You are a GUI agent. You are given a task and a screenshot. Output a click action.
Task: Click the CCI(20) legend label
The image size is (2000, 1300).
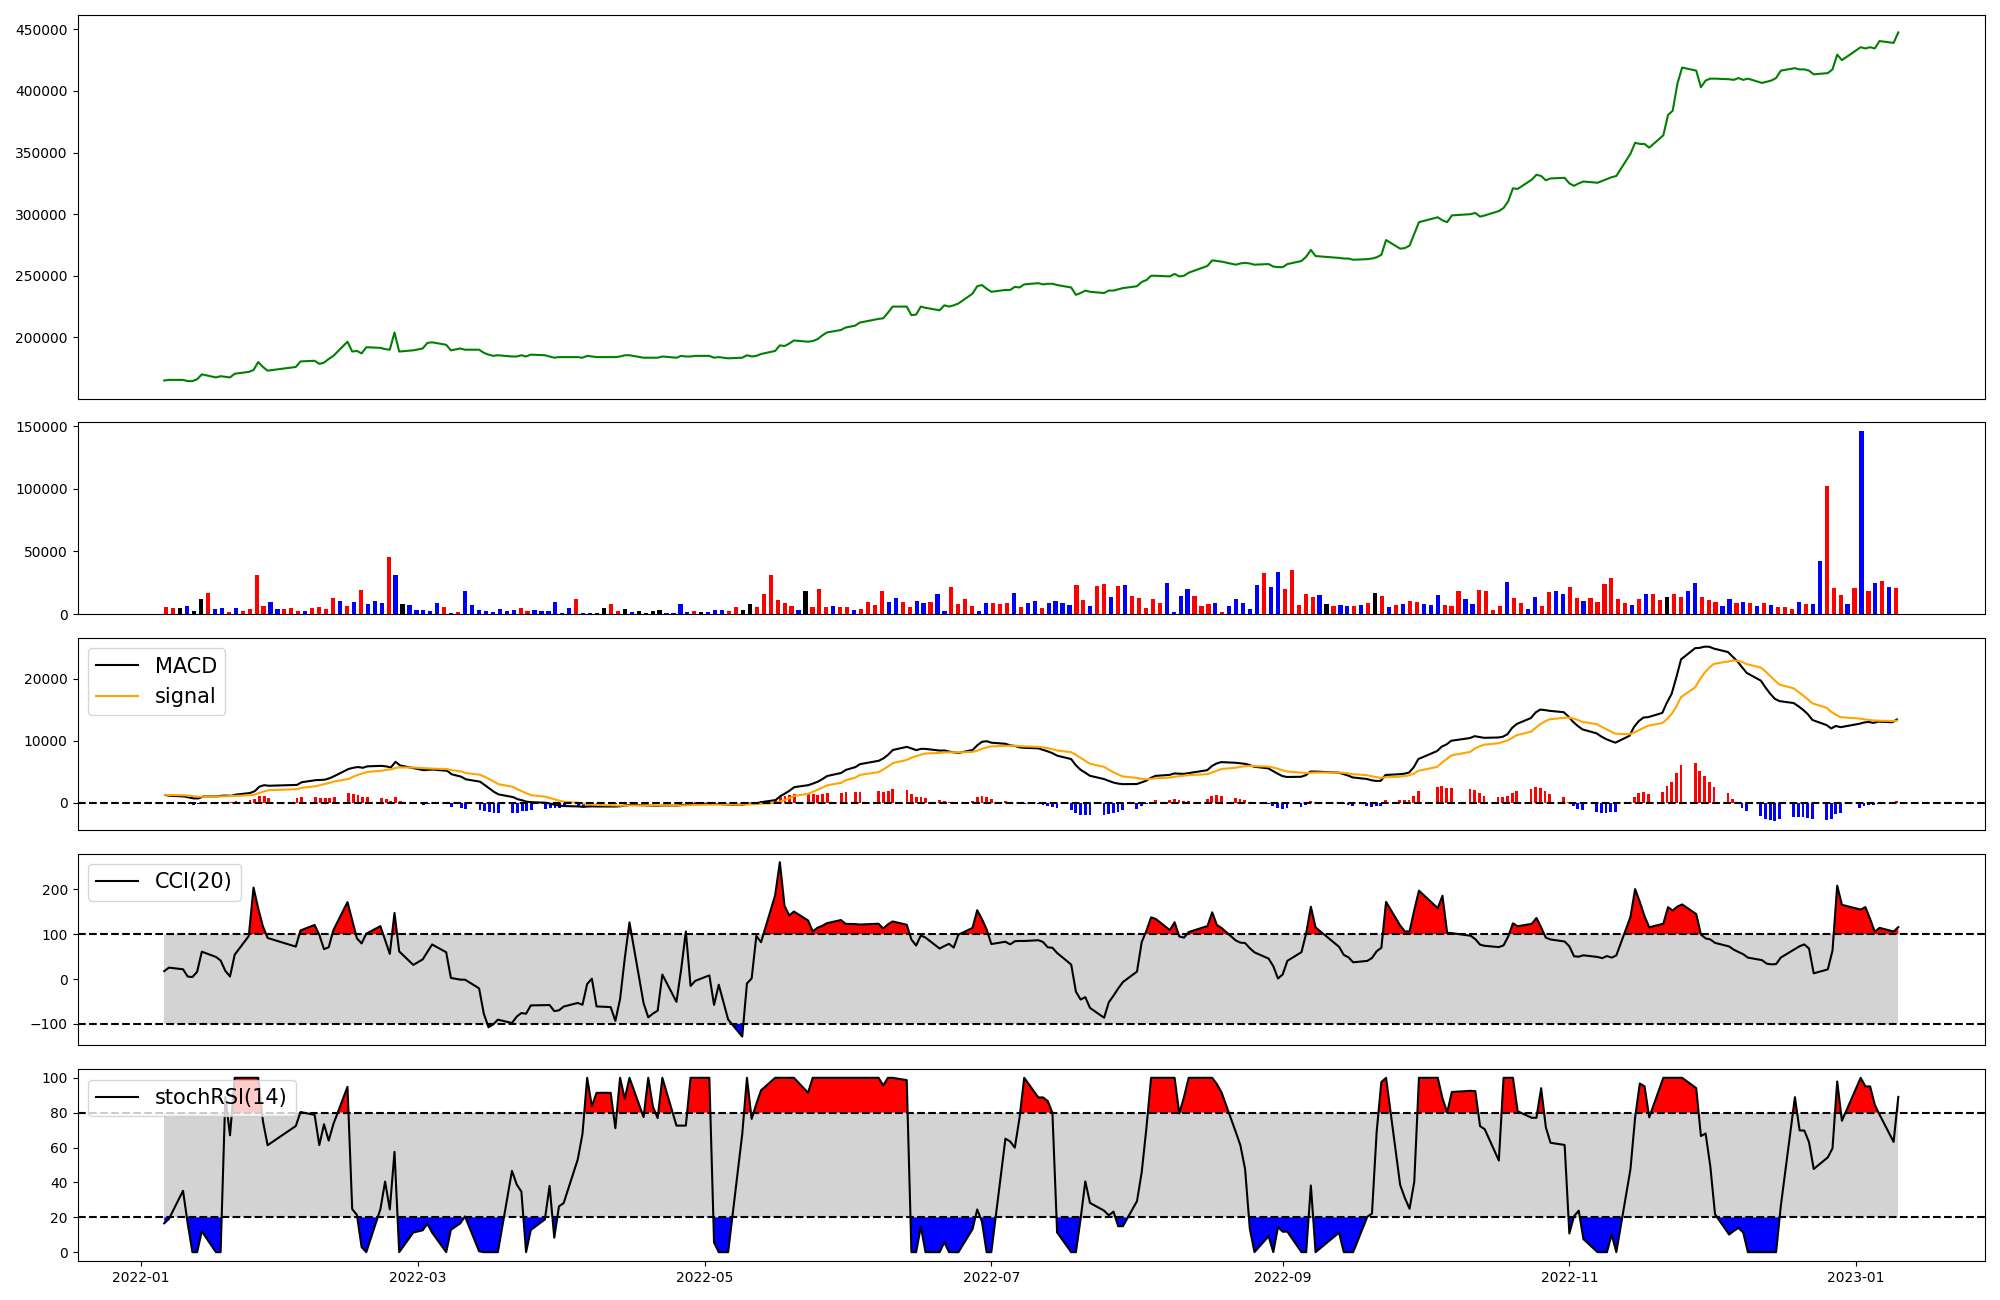pos(193,881)
